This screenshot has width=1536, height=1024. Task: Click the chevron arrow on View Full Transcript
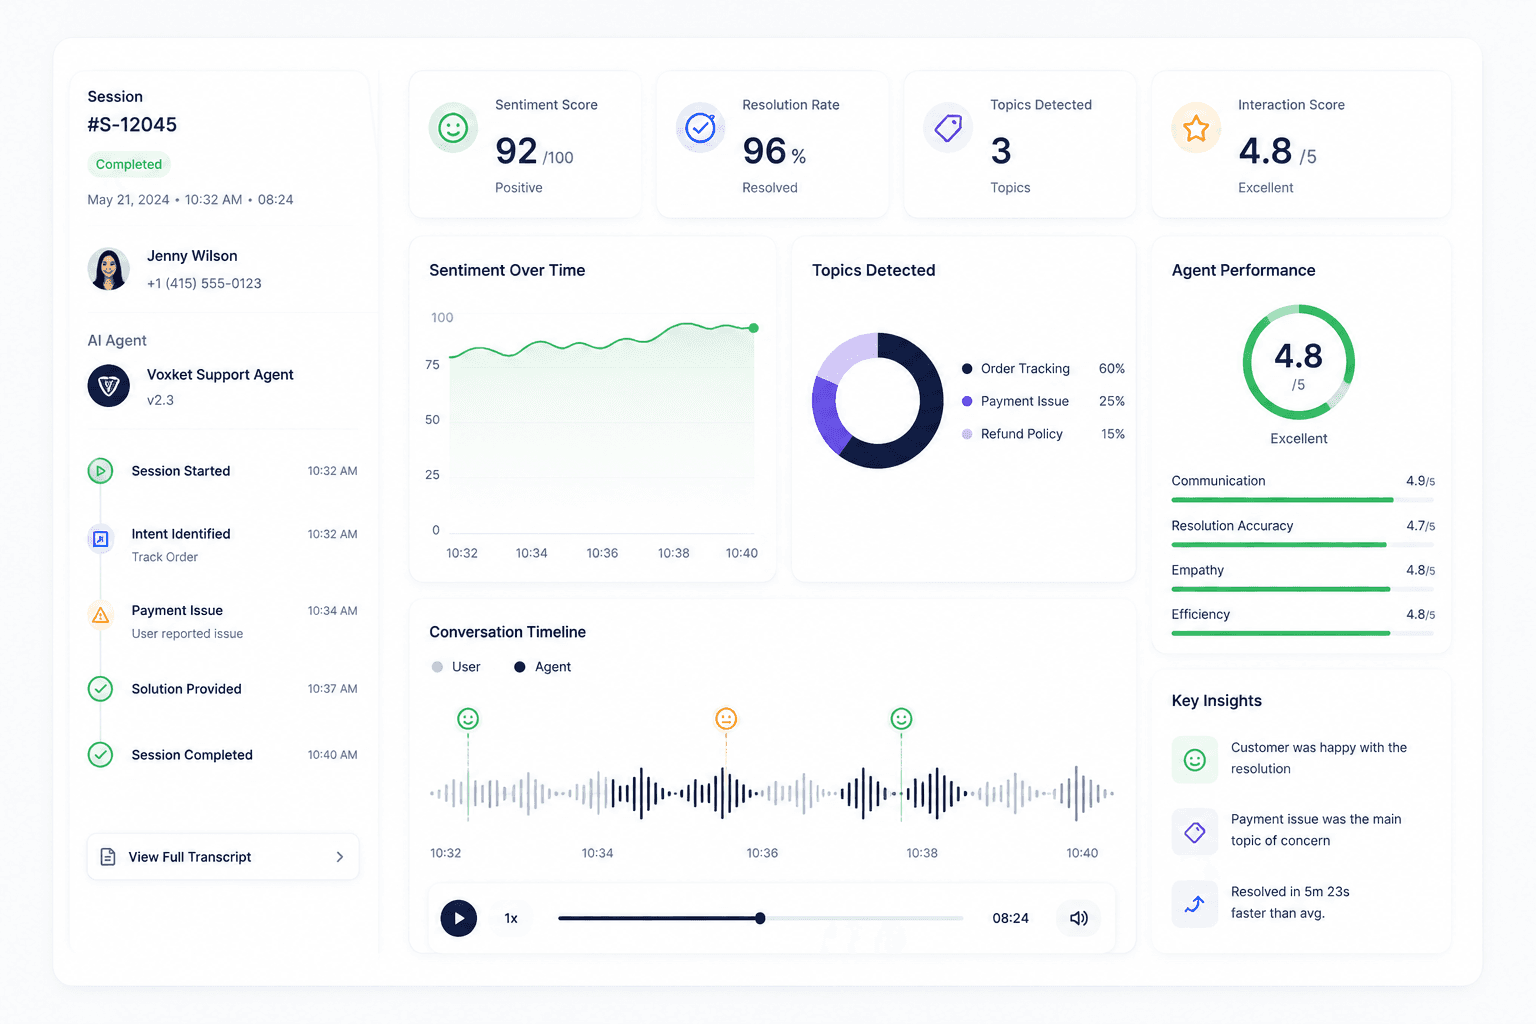coord(340,857)
